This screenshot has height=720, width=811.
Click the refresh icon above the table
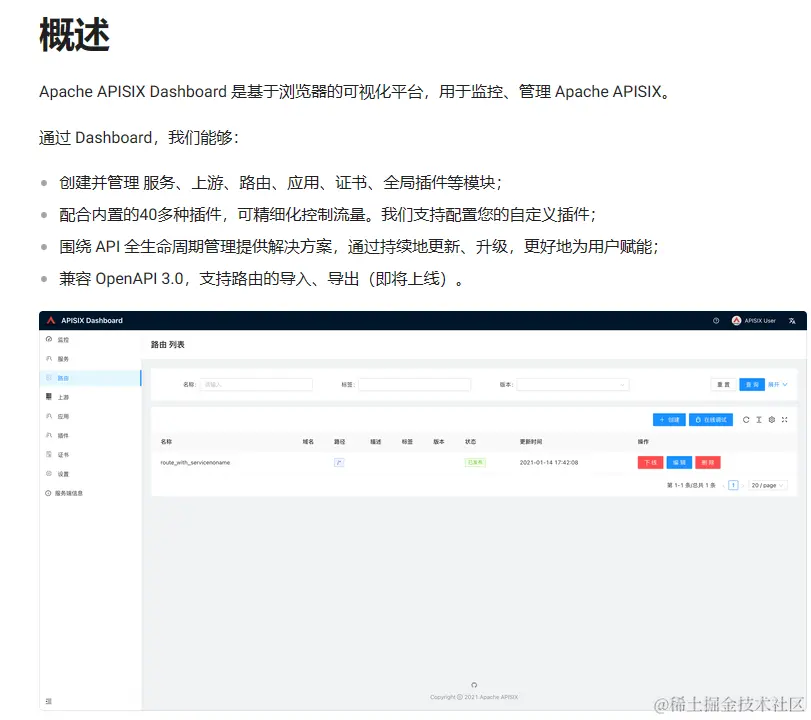click(x=746, y=419)
